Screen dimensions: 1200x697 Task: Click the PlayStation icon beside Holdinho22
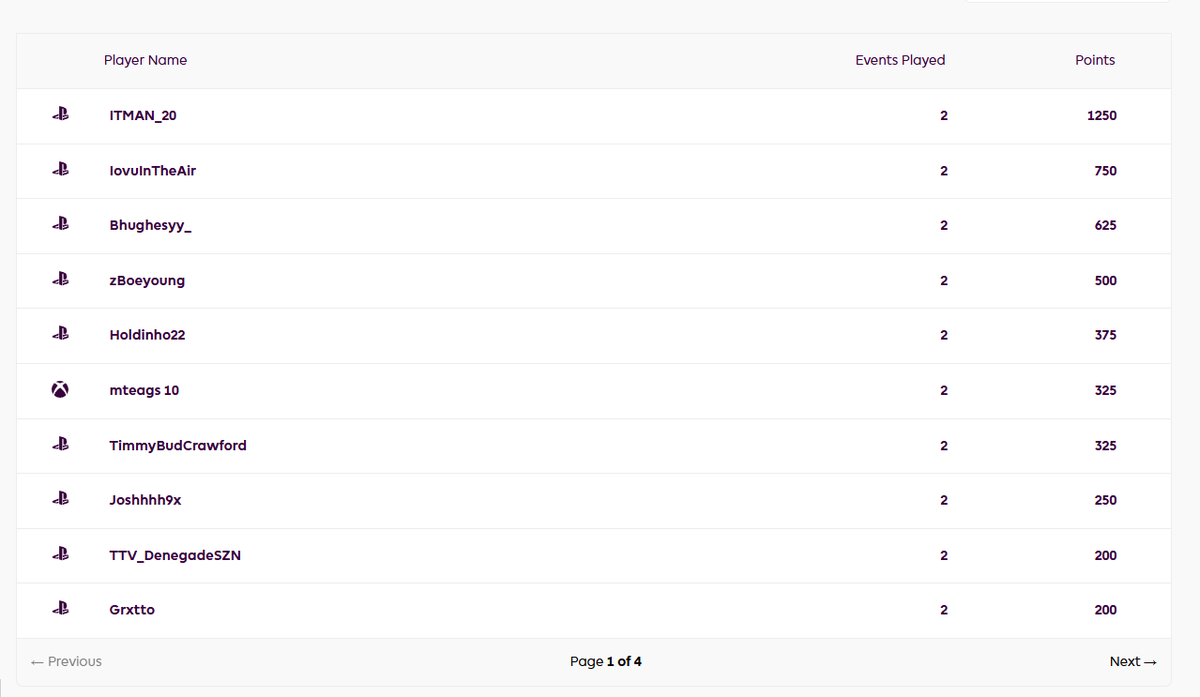60,335
